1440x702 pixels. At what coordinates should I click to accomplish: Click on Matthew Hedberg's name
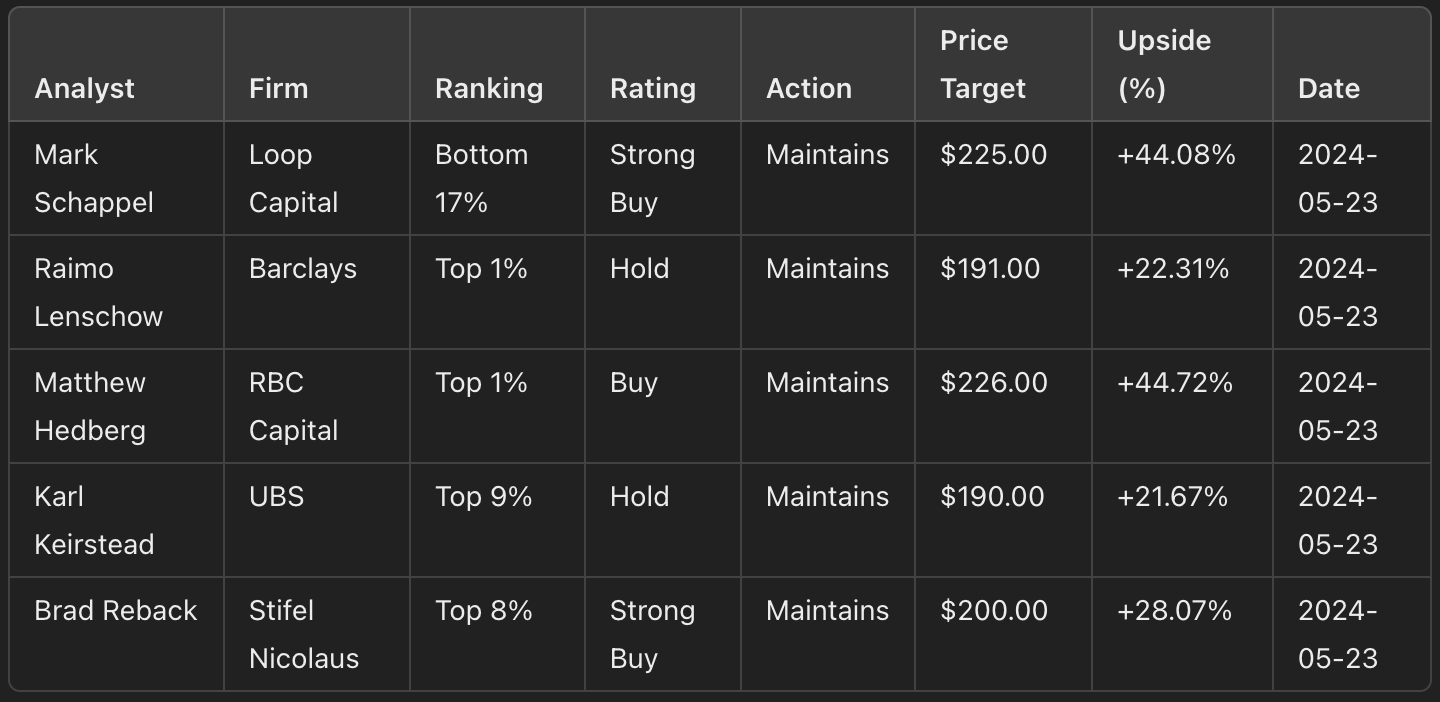tap(90, 406)
